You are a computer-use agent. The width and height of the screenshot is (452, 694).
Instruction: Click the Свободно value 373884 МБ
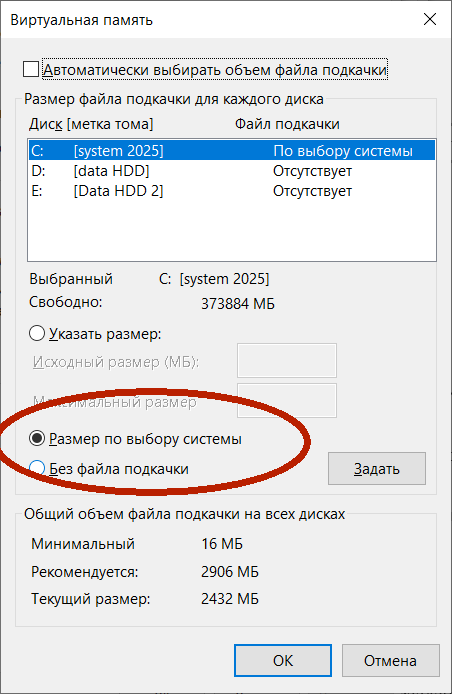[x=238, y=304]
